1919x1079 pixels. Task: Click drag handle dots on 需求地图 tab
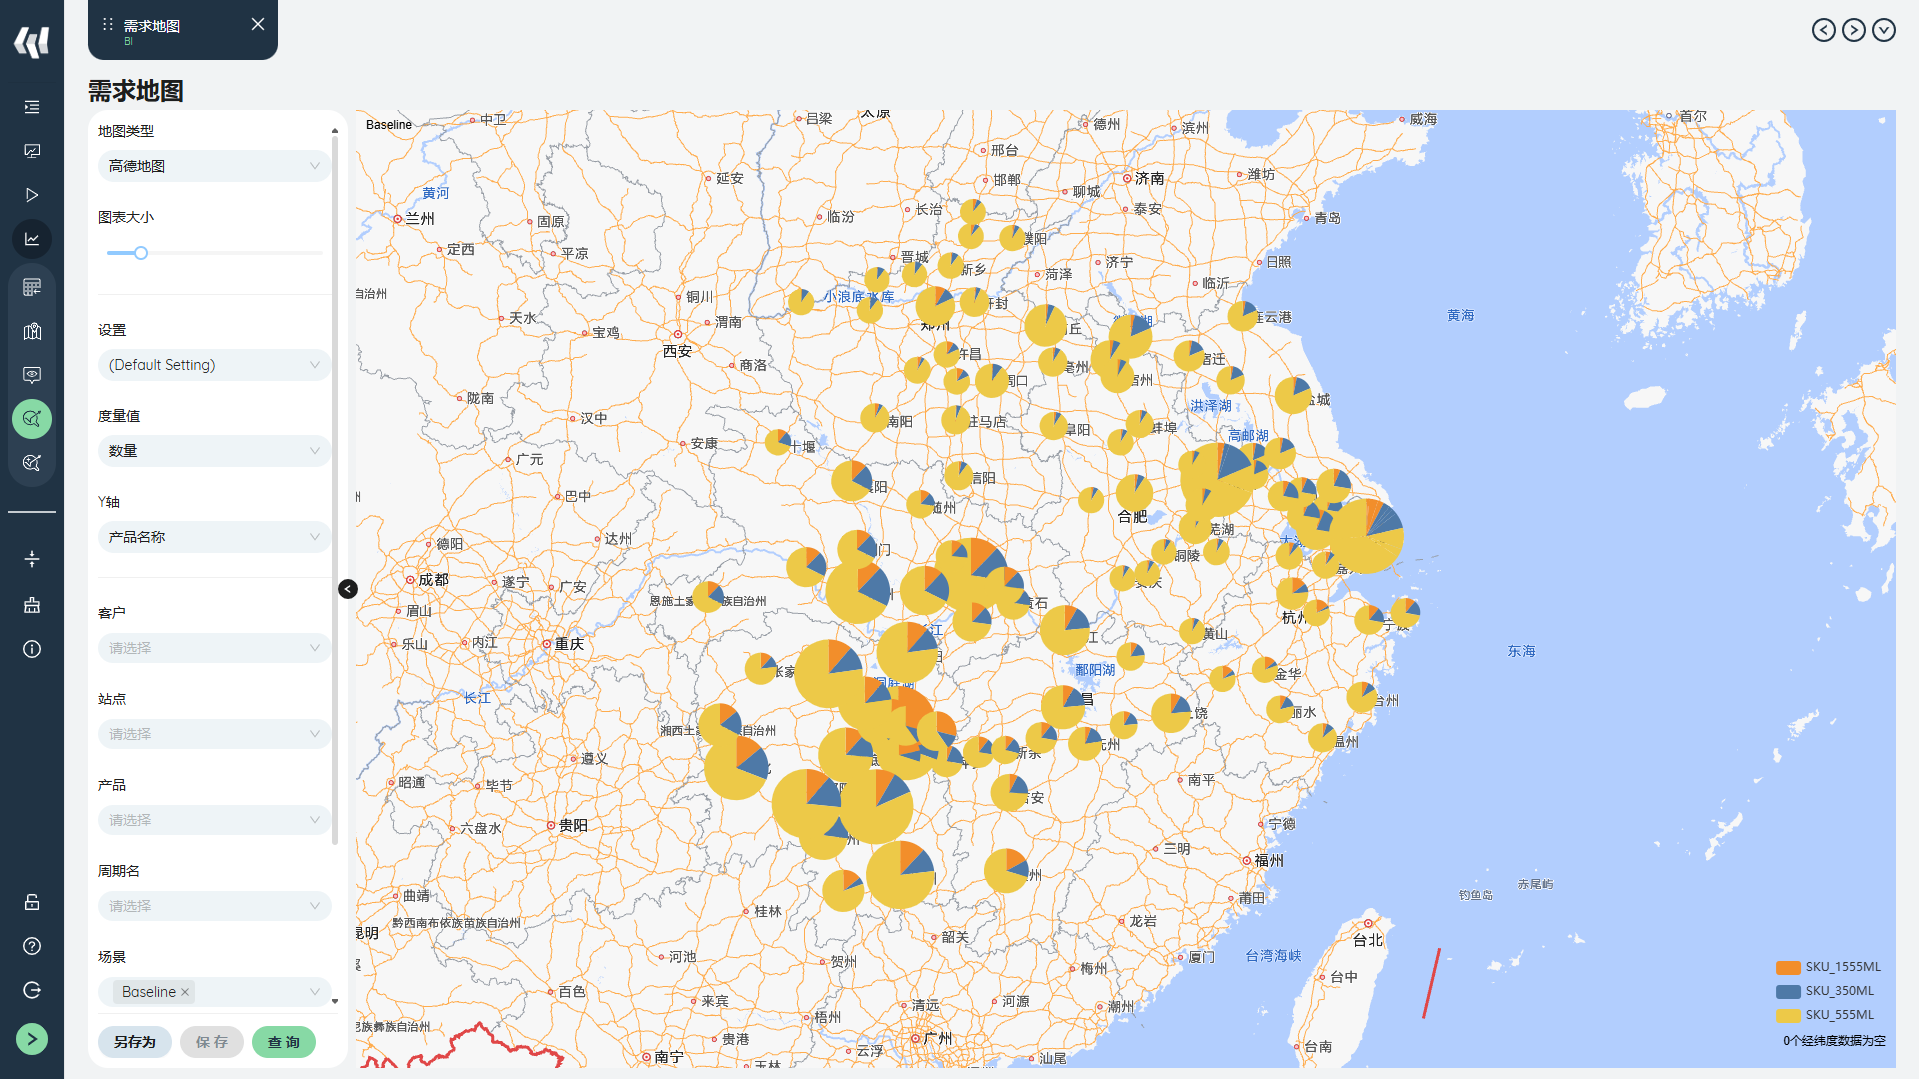108,24
